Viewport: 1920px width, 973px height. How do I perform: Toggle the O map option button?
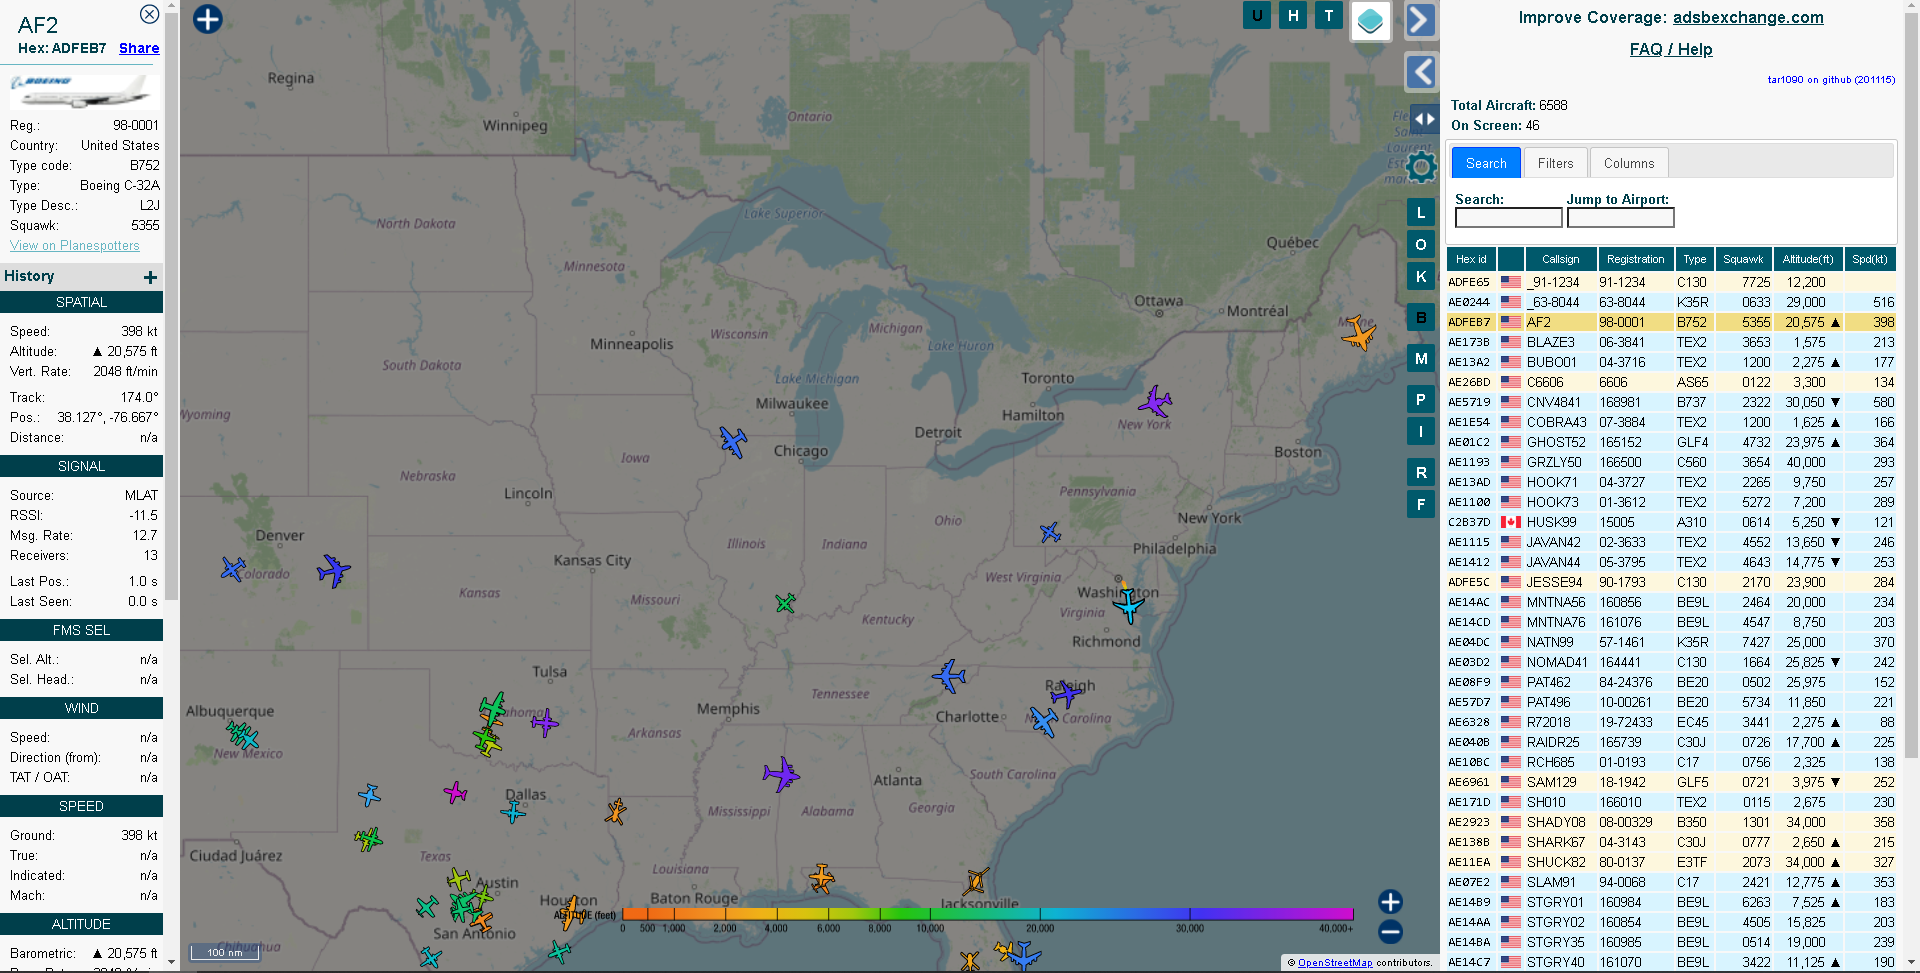click(1421, 244)
